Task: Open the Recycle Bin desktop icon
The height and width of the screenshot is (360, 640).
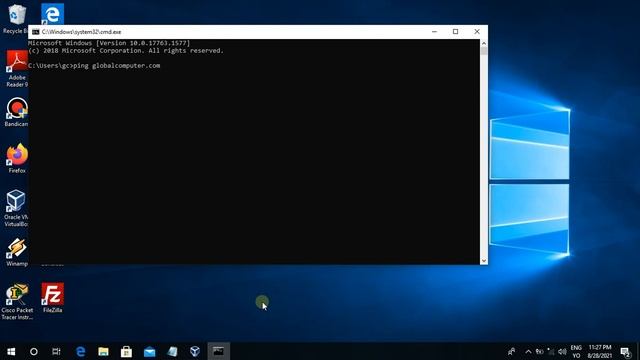Action: [x=16, y=16]
